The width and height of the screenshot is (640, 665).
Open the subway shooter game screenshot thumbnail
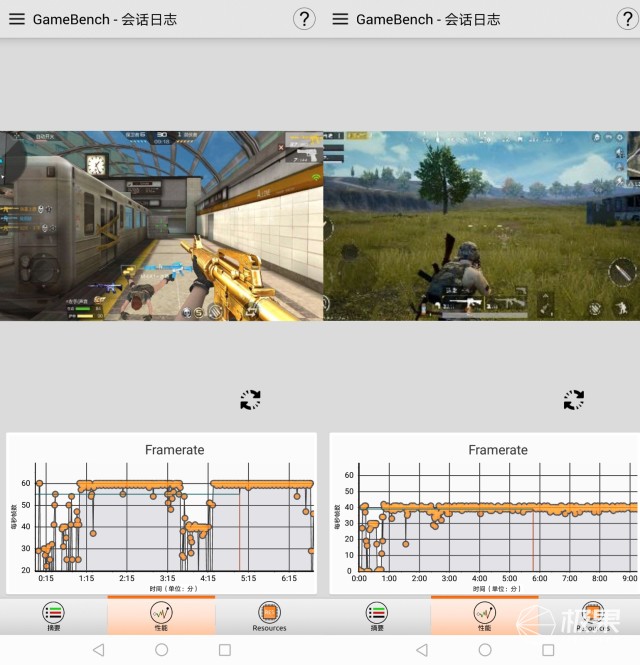pos(161,226)
